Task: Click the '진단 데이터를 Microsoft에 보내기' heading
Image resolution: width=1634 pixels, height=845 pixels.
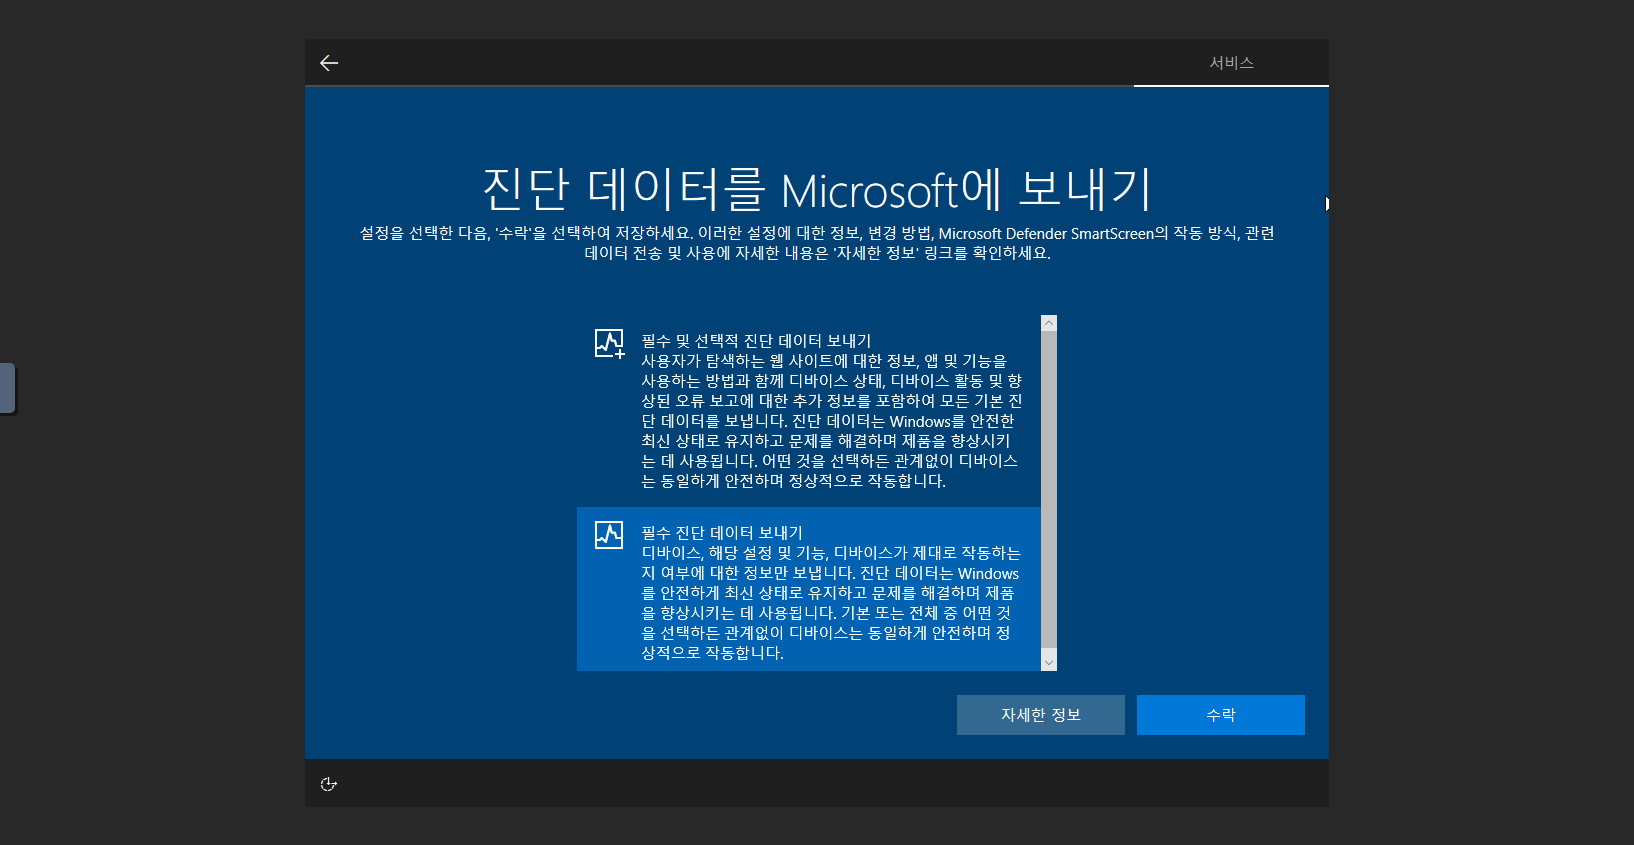Action: pyautogui.click(x=816, y=190)
